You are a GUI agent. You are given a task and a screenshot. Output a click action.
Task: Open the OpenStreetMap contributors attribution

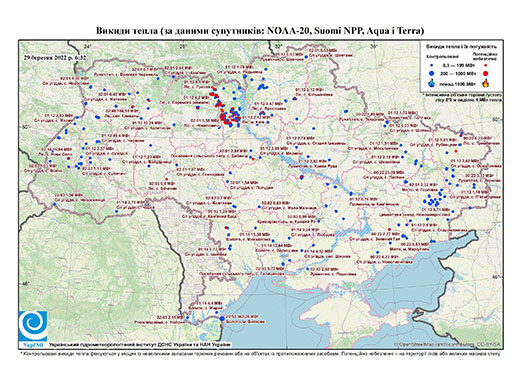tap(448, 344)
